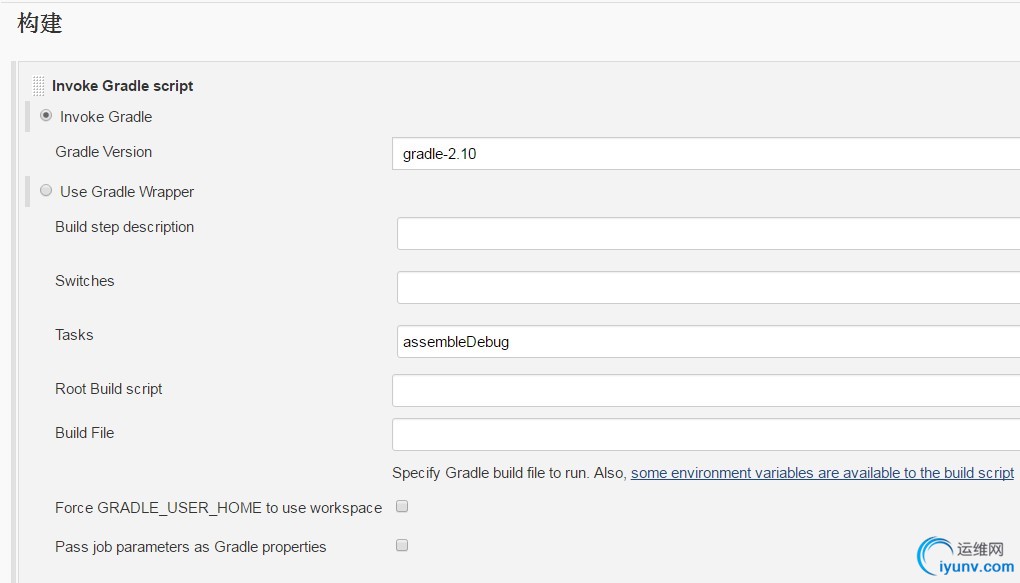Screen dimensions: 1020x583
Task: Click the Tasks field containing assembleDebug
Action: (x=708, y=342)
